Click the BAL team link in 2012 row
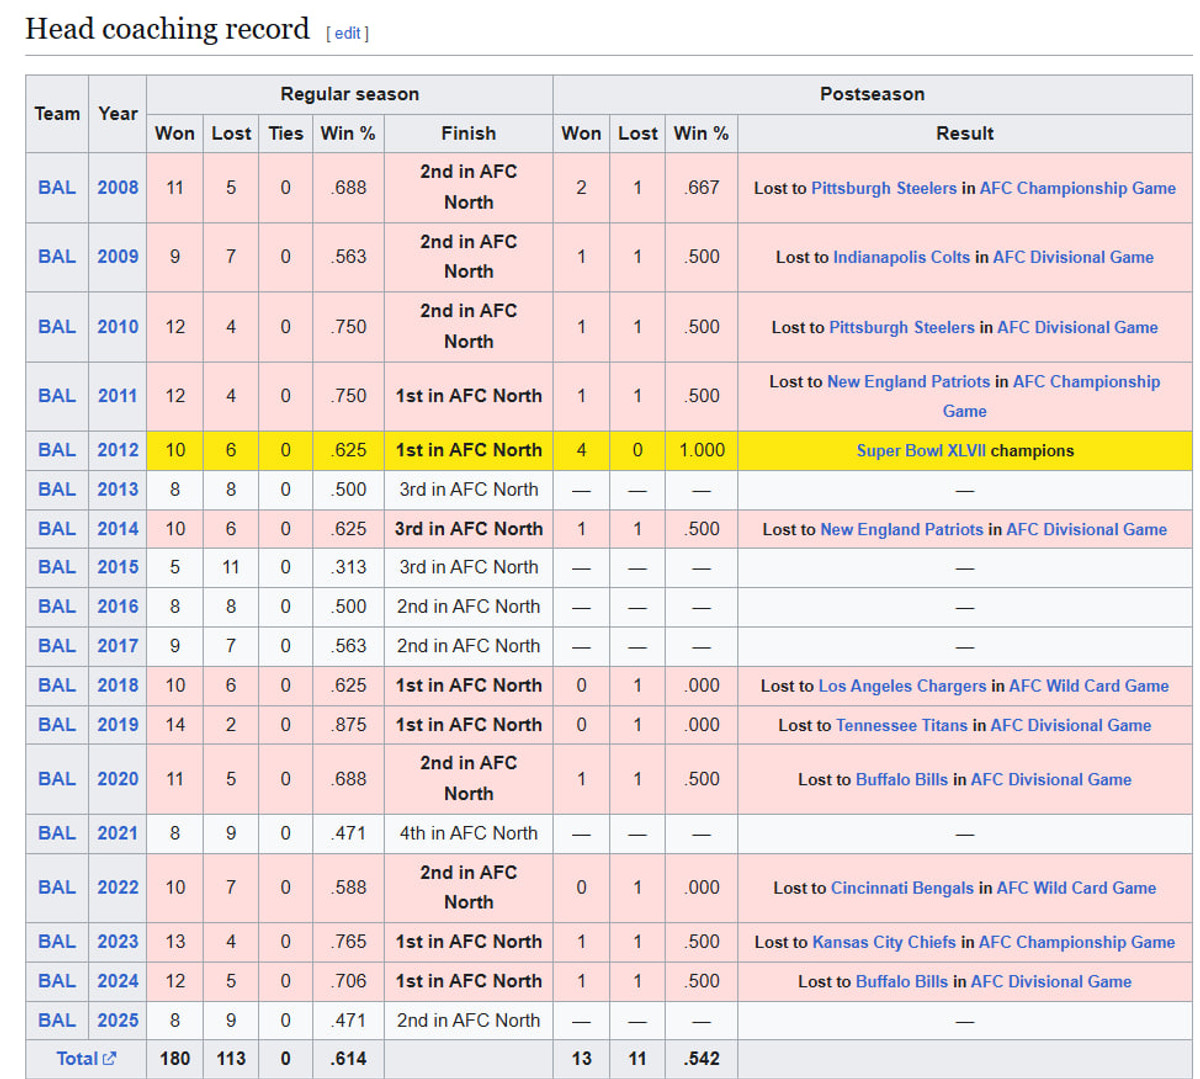This screenshot has height=1079, width=1200. [57, 450]
